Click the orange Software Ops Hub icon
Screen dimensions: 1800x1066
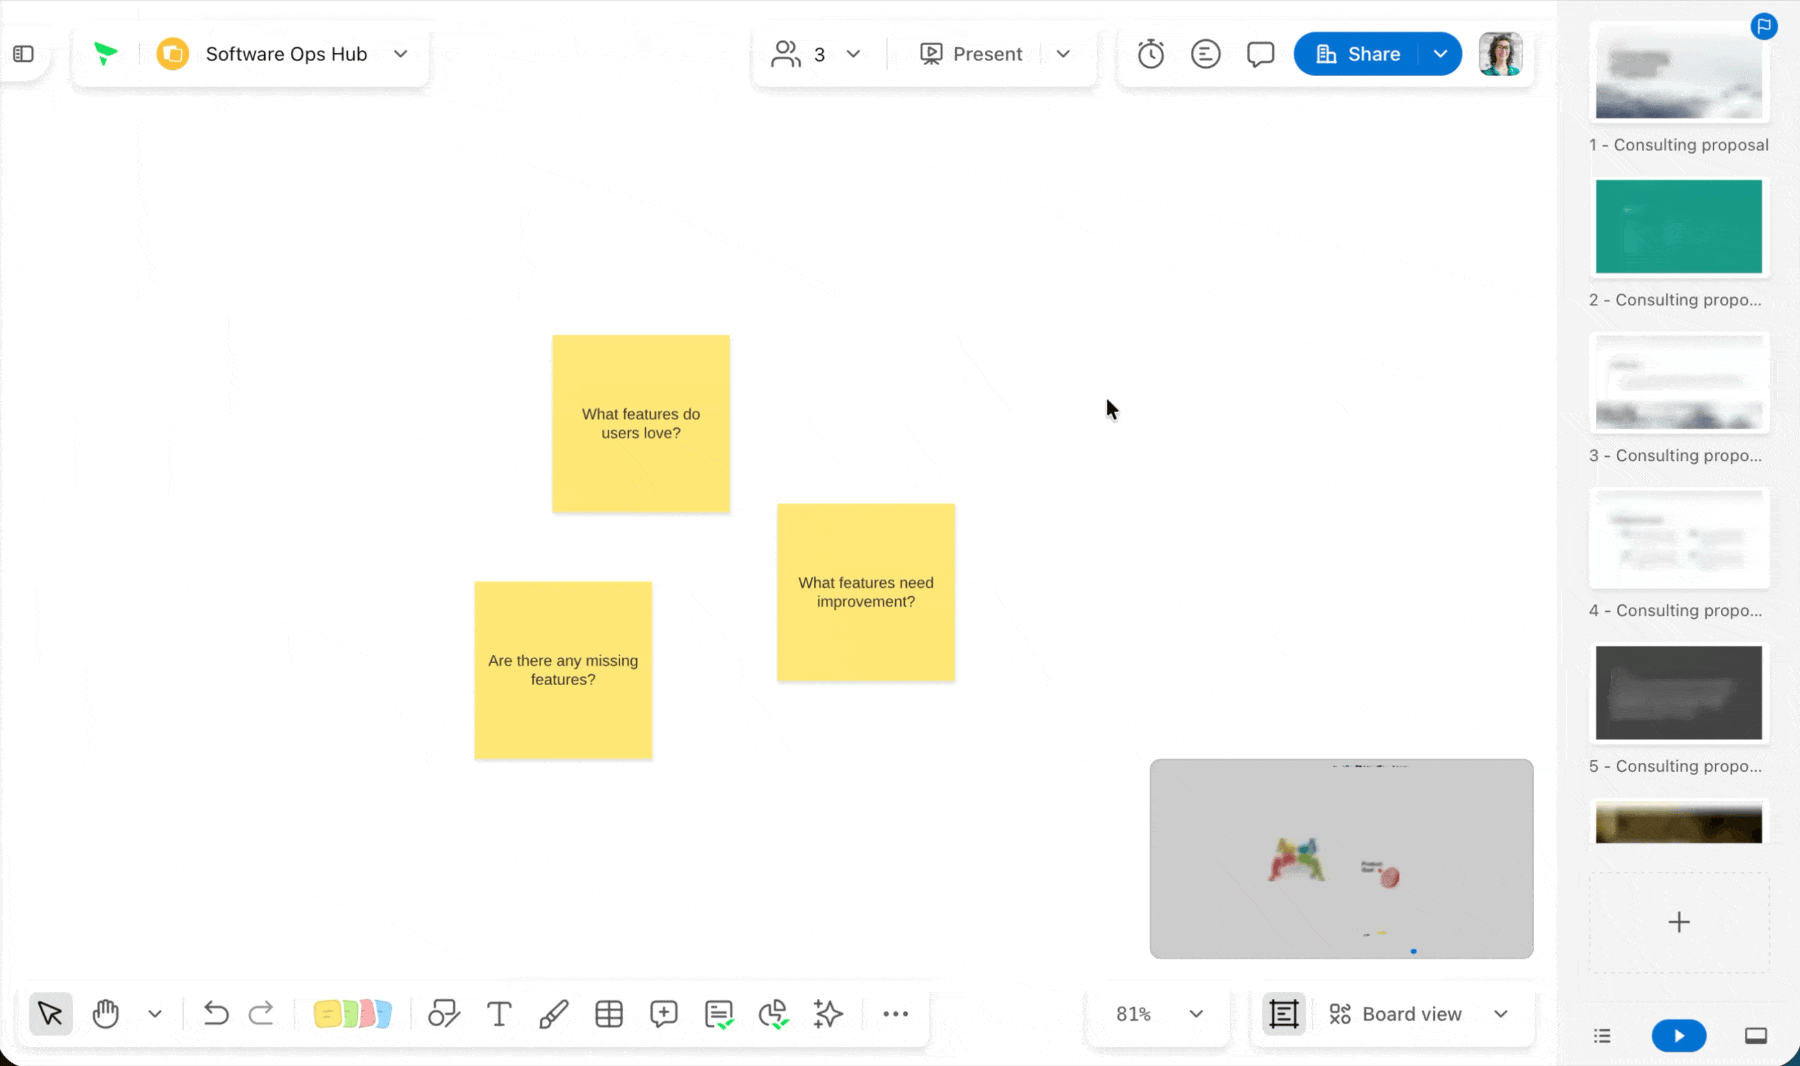173,54
